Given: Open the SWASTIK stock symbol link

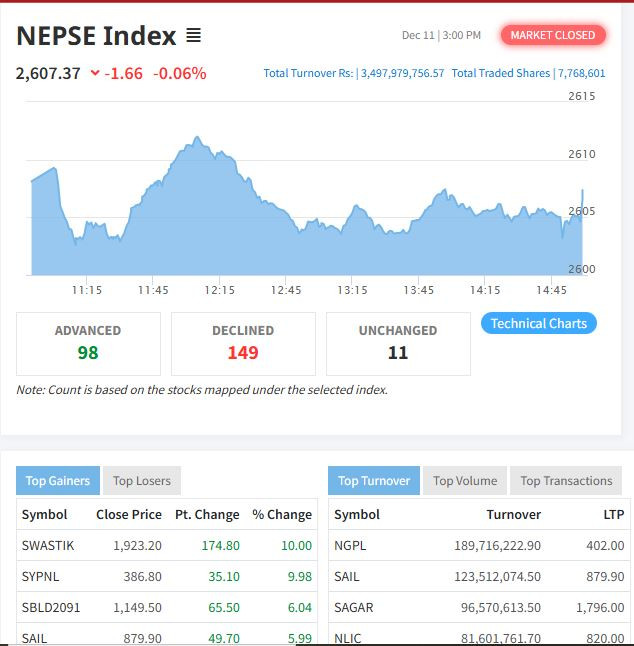Looking at the screenshot, I should pyautogui.click(x=47, y=545).
